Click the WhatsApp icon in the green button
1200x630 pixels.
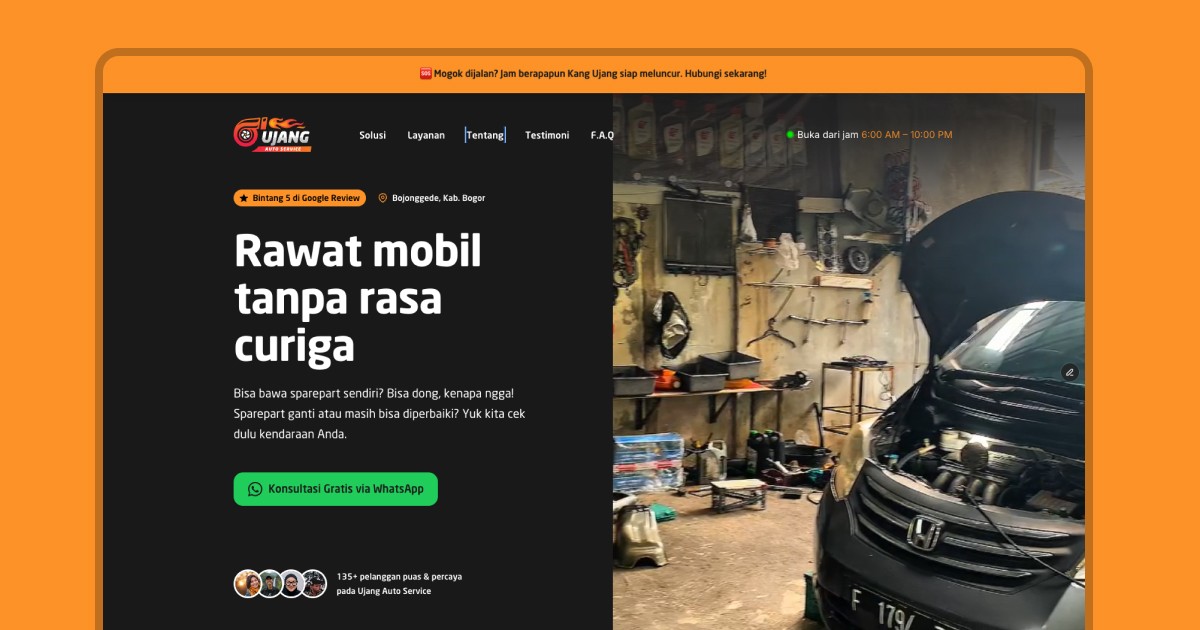click(255, 489)
